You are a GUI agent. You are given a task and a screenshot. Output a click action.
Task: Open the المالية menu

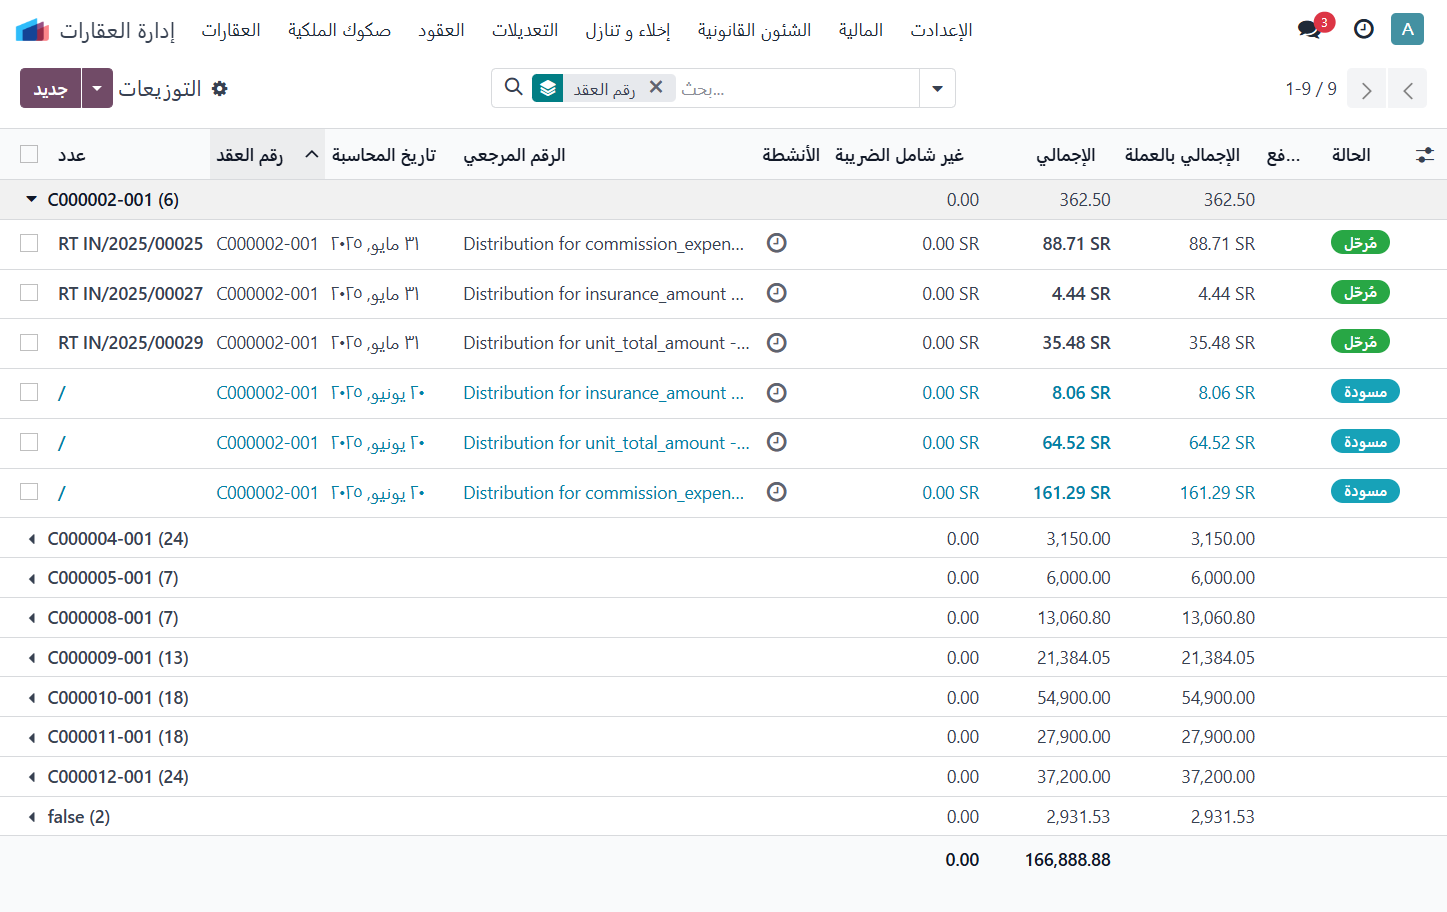pyautogui.click(x=860, y=30)
